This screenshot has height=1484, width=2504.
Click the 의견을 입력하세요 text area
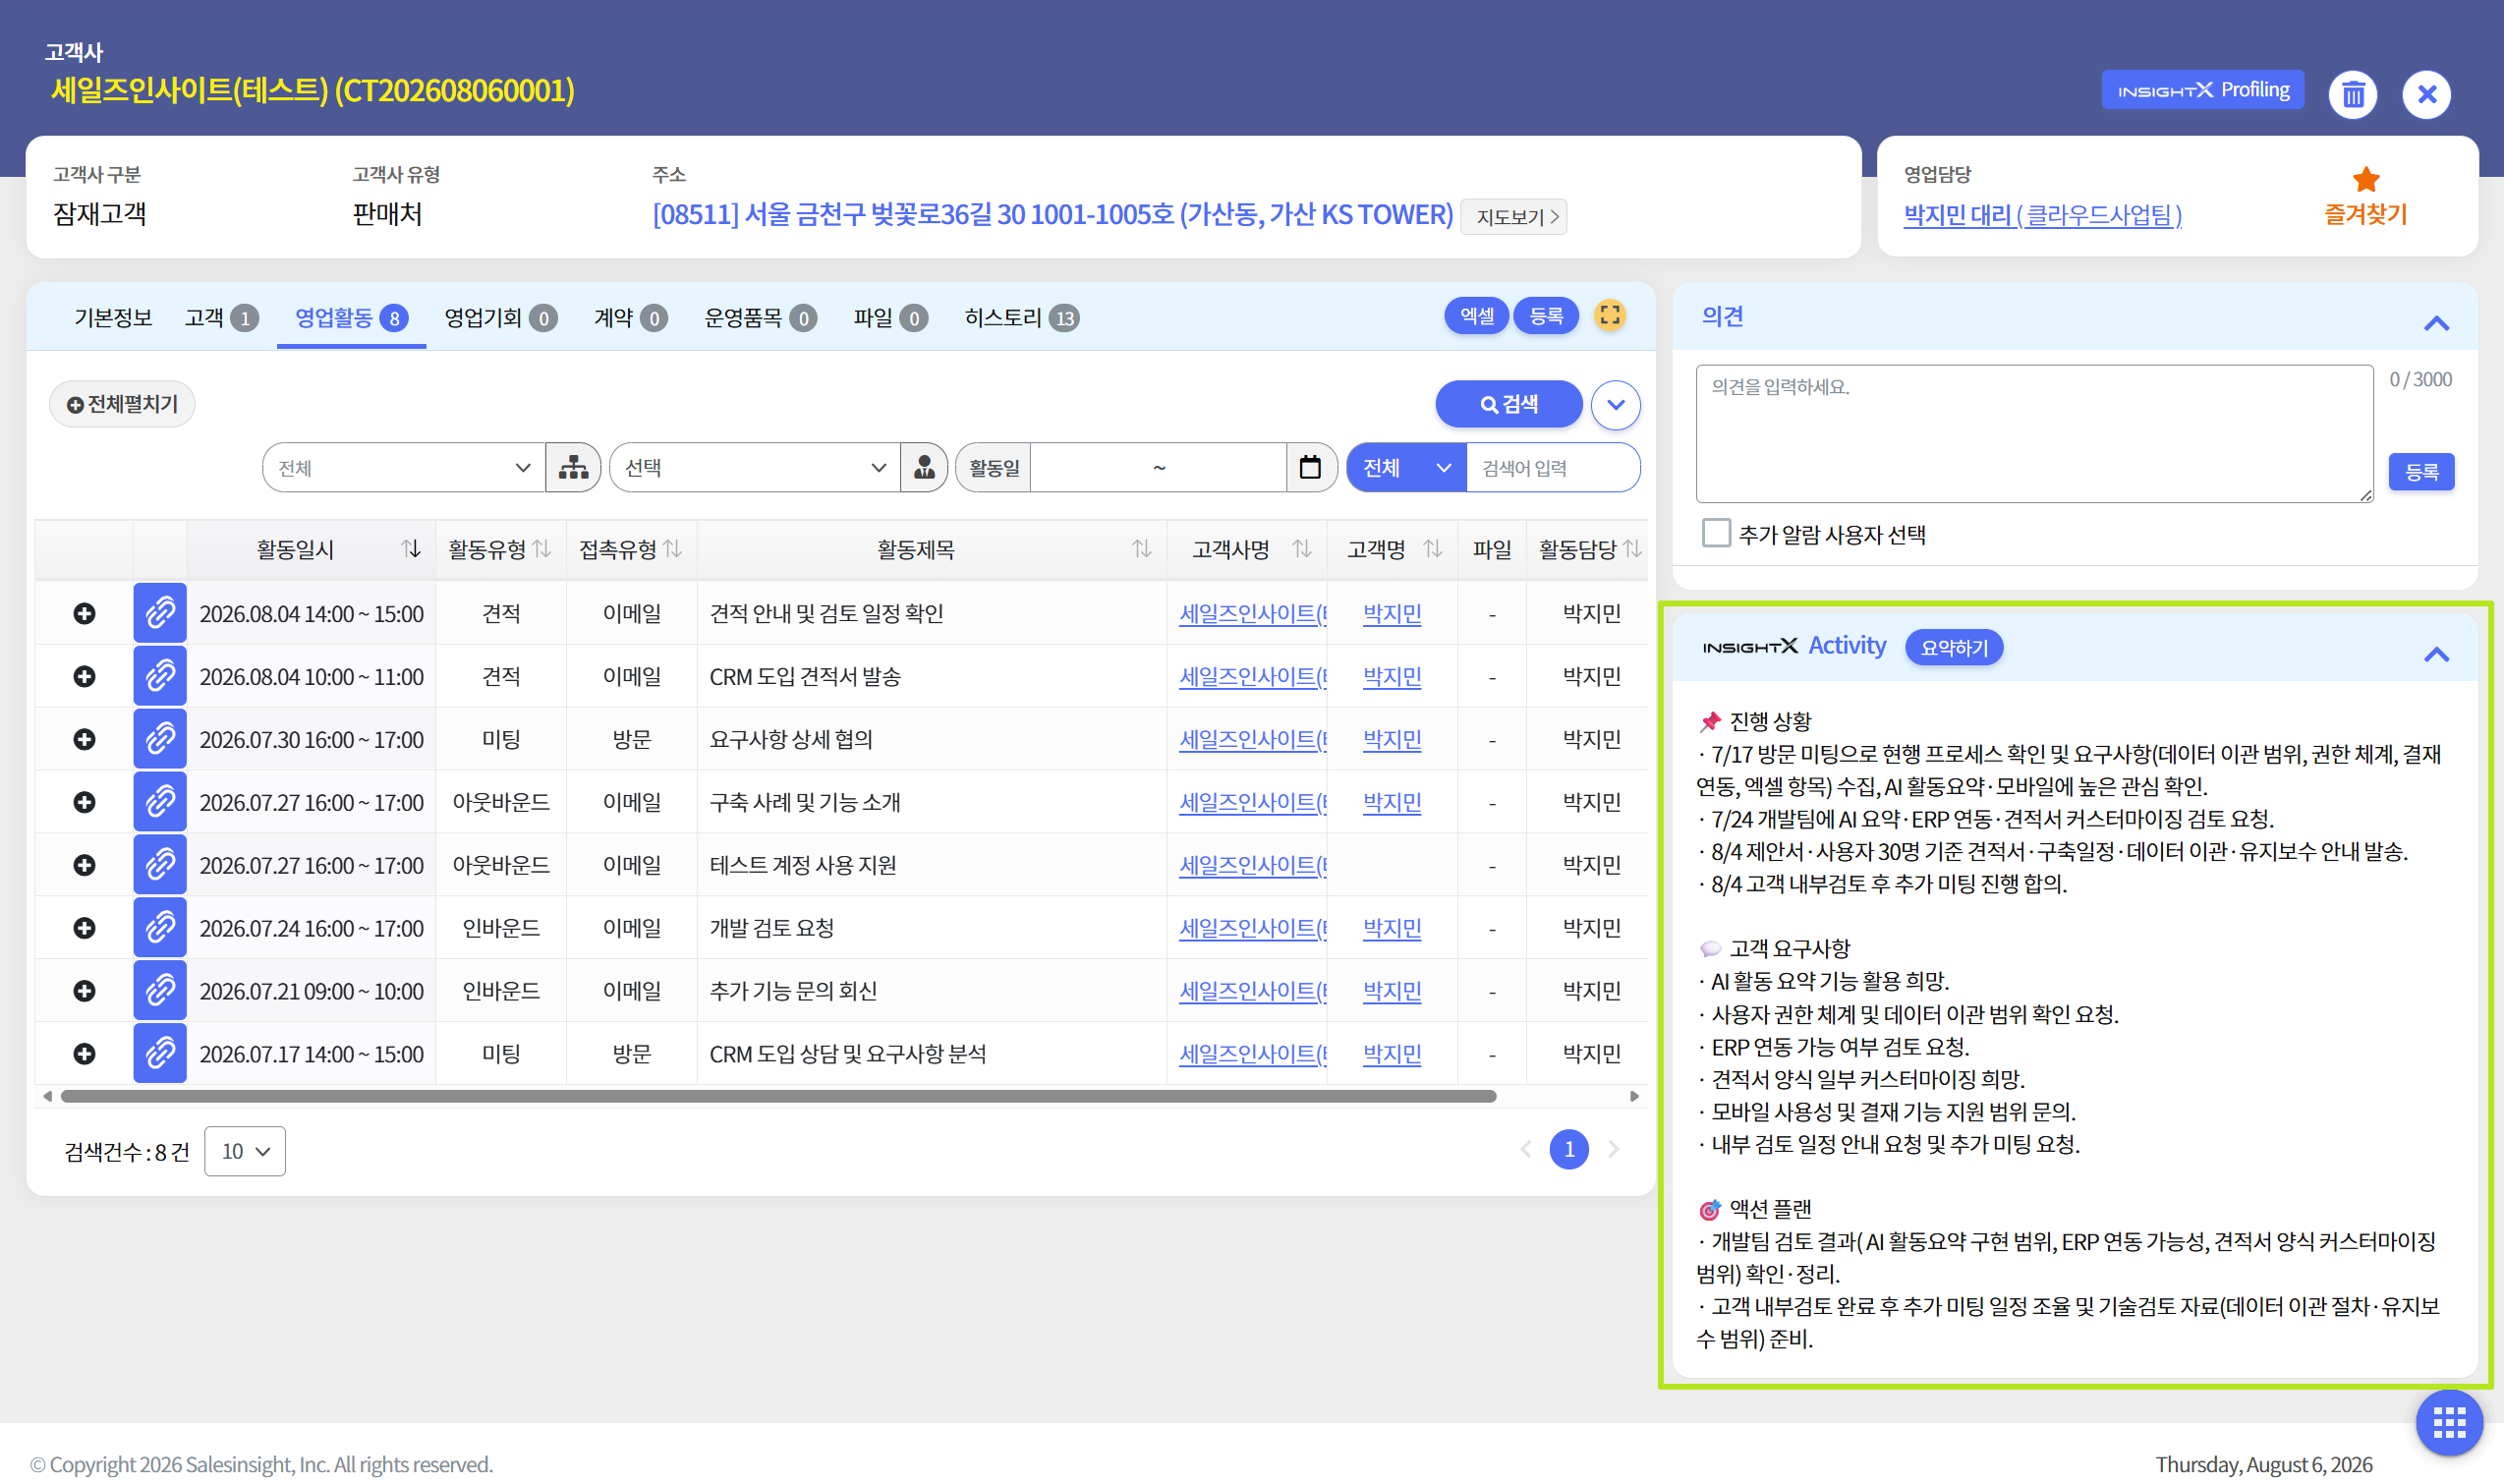pyautogui.click(x=2034, y=433)
